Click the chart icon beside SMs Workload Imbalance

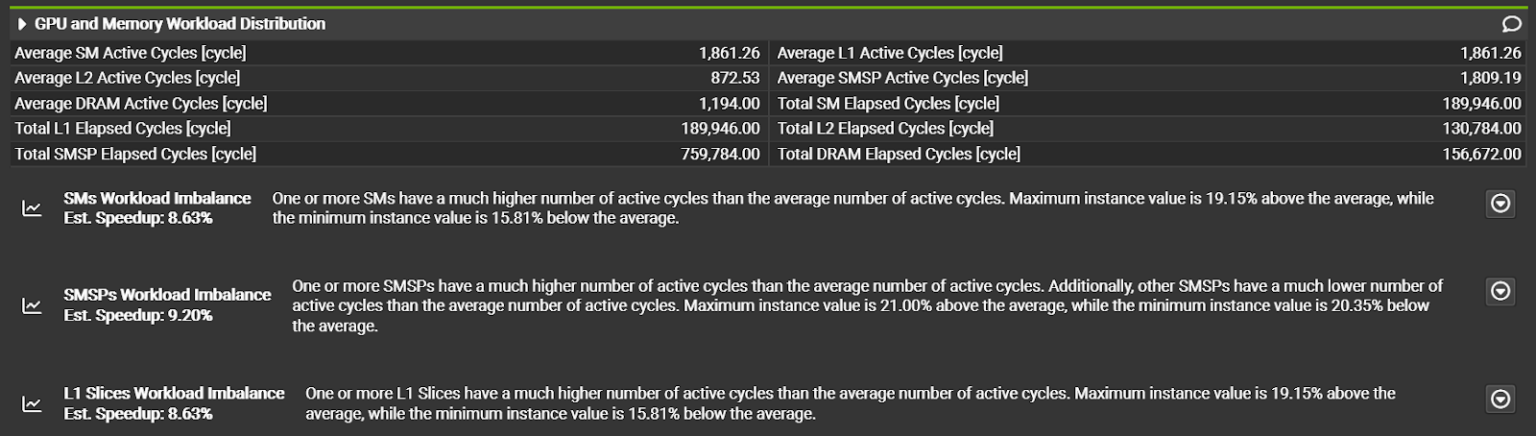pos(32,208)
